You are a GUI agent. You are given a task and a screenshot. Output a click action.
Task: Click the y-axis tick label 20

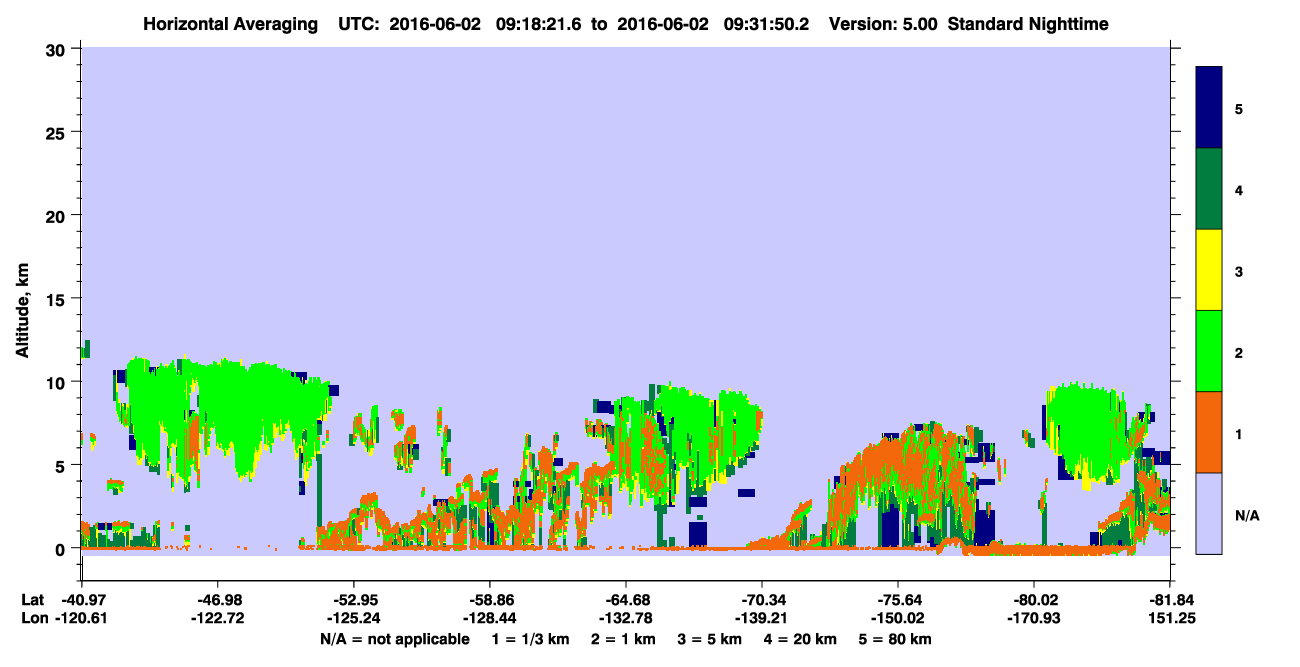(57, 215)
